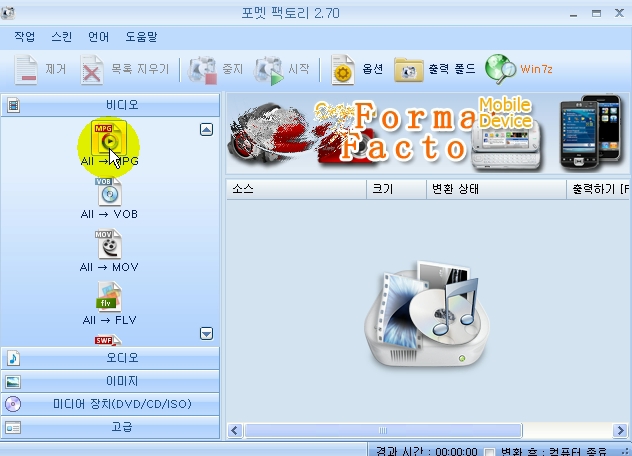Open the 옵션 options gear icon
The image size is (632, 456).
[x=343, y=70]
